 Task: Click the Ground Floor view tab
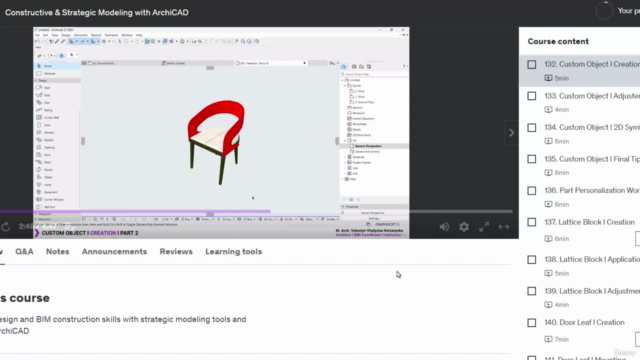pos(102,63)
